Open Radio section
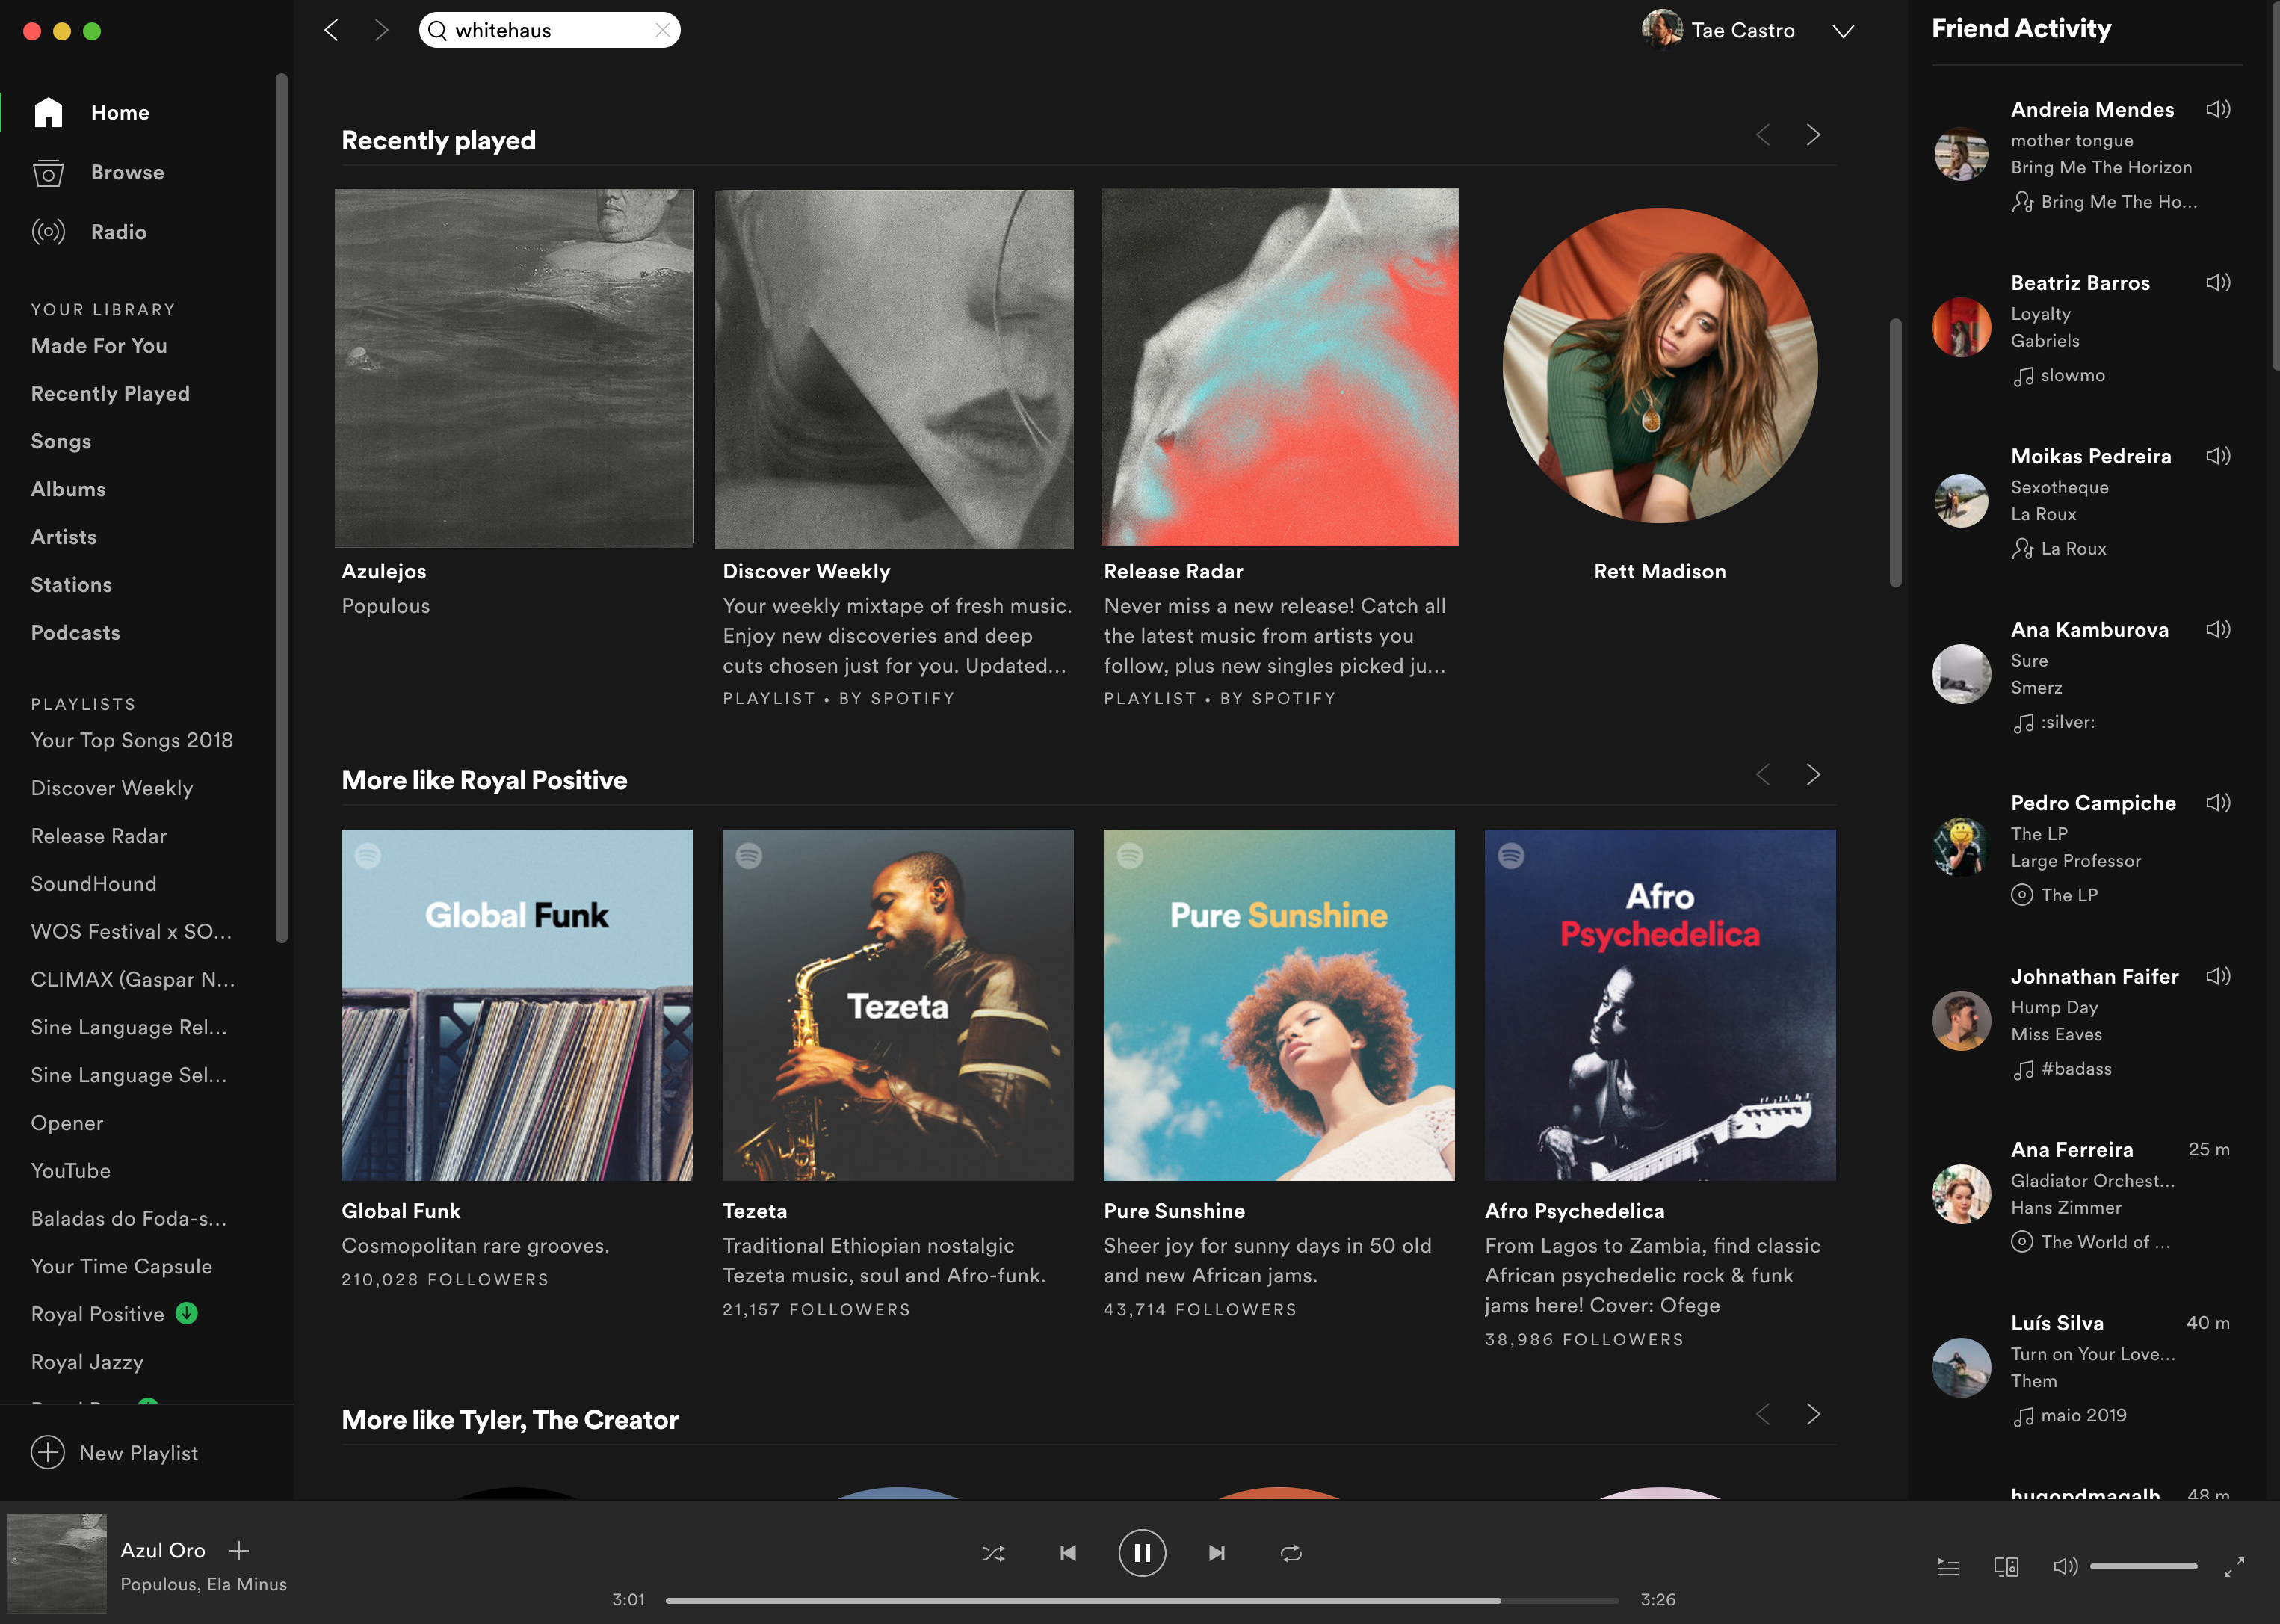Screen dimensions: 2280x1624 [x=118, y=232]
